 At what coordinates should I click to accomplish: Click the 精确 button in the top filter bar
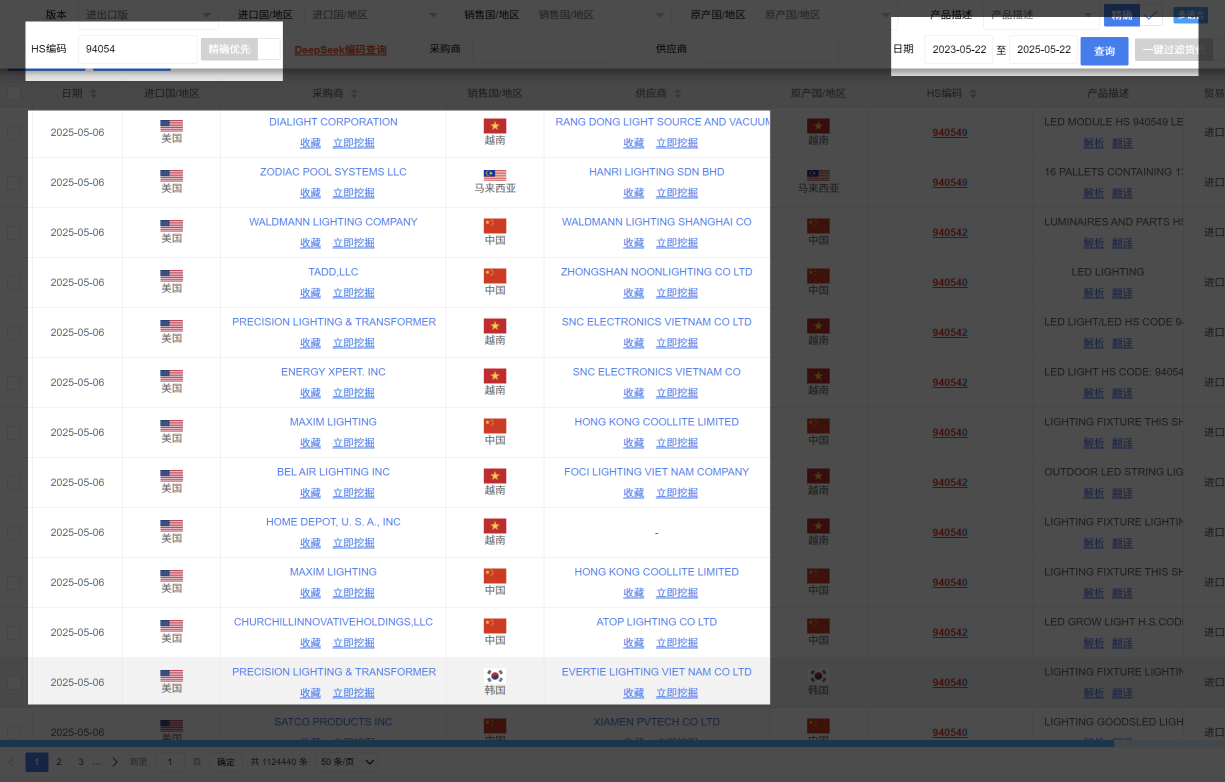pyautogui.click(x=1121, y=15)
